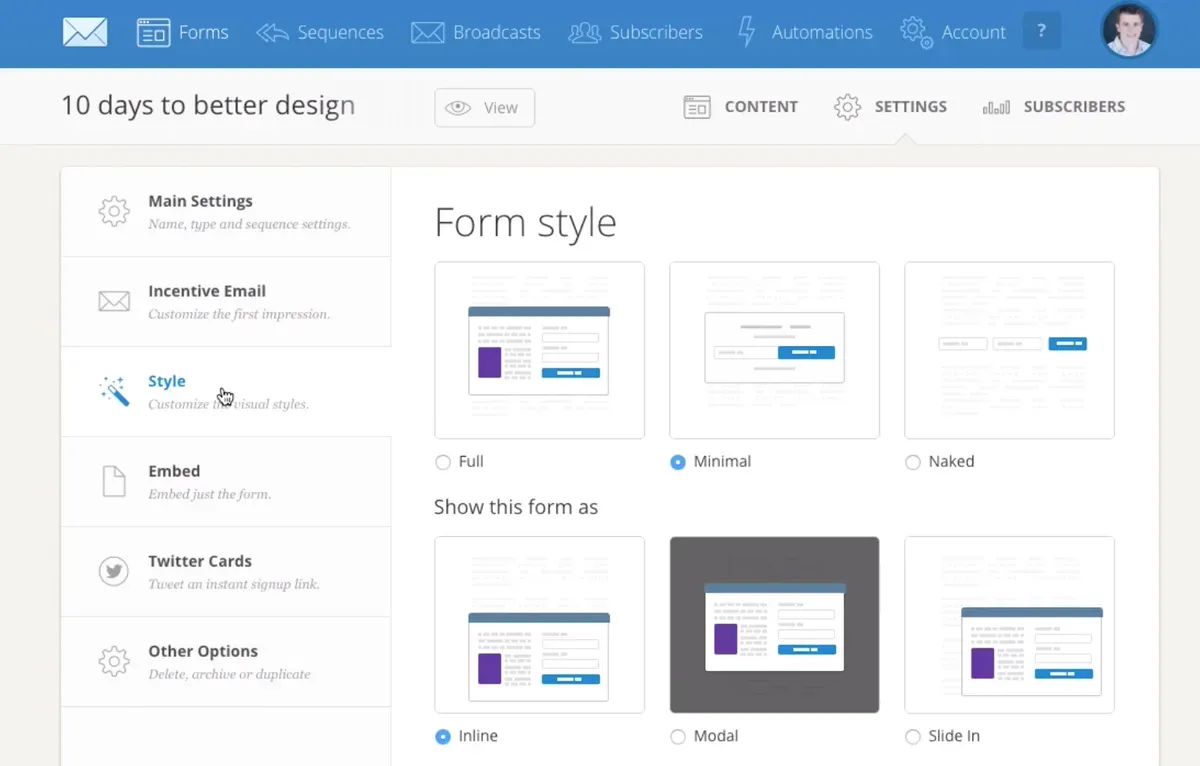This screenshot has width=1200, height=766.
Task: Select the Style magic wand icon
Action: [x=114, y=391]
